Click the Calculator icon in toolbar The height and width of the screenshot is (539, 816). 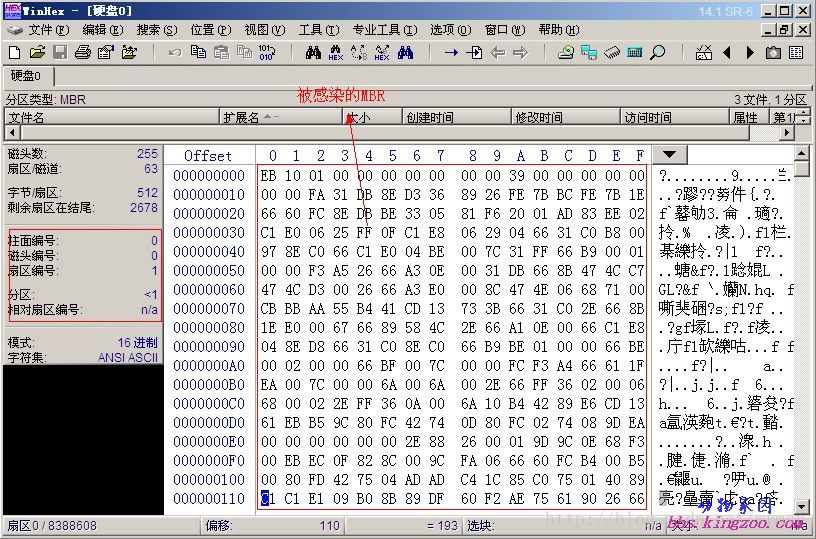635,53
